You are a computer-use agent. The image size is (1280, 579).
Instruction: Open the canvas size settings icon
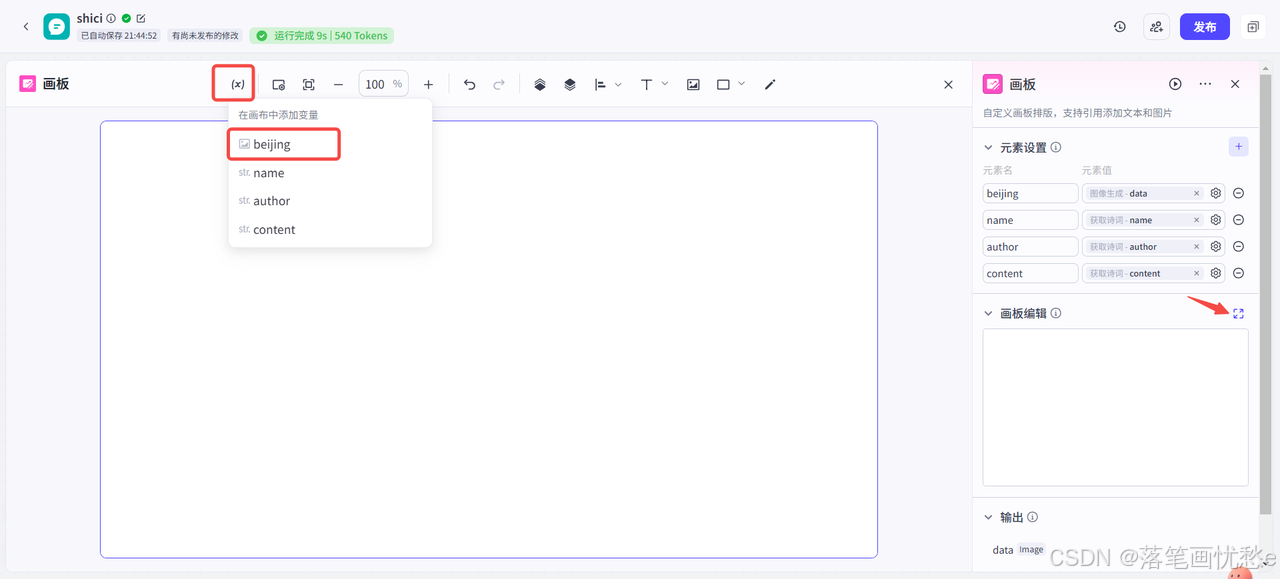tap(279, 85)
